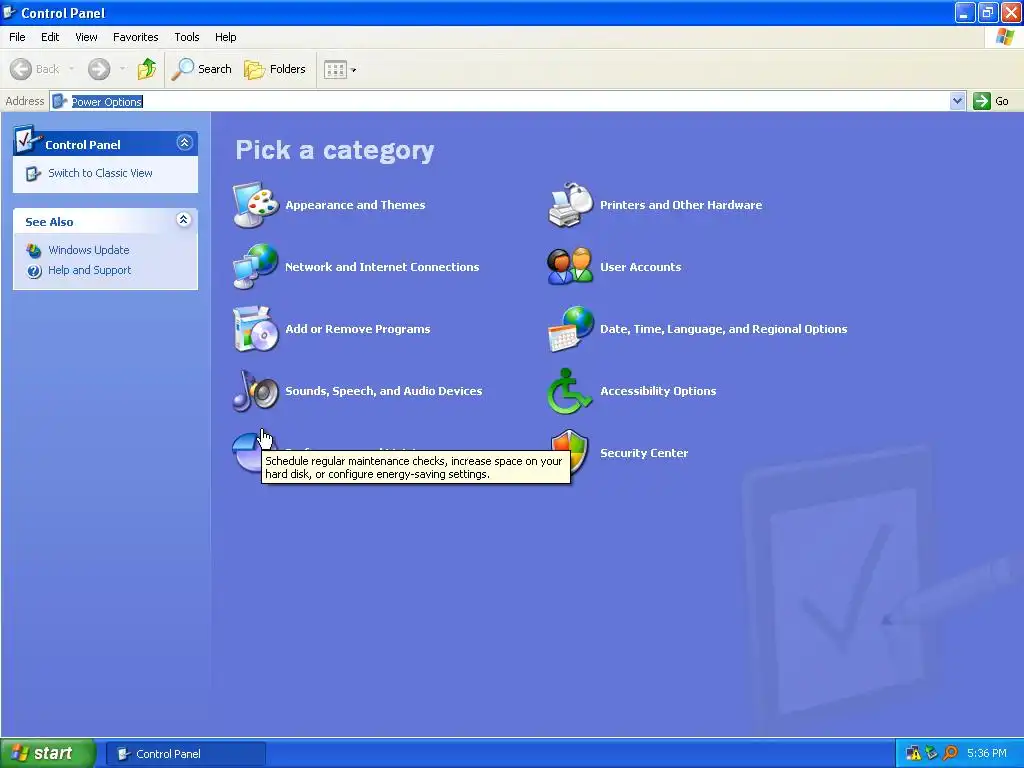
Task: Click the Forward arrow toolbar button
Action: click(x=99, y=69)
